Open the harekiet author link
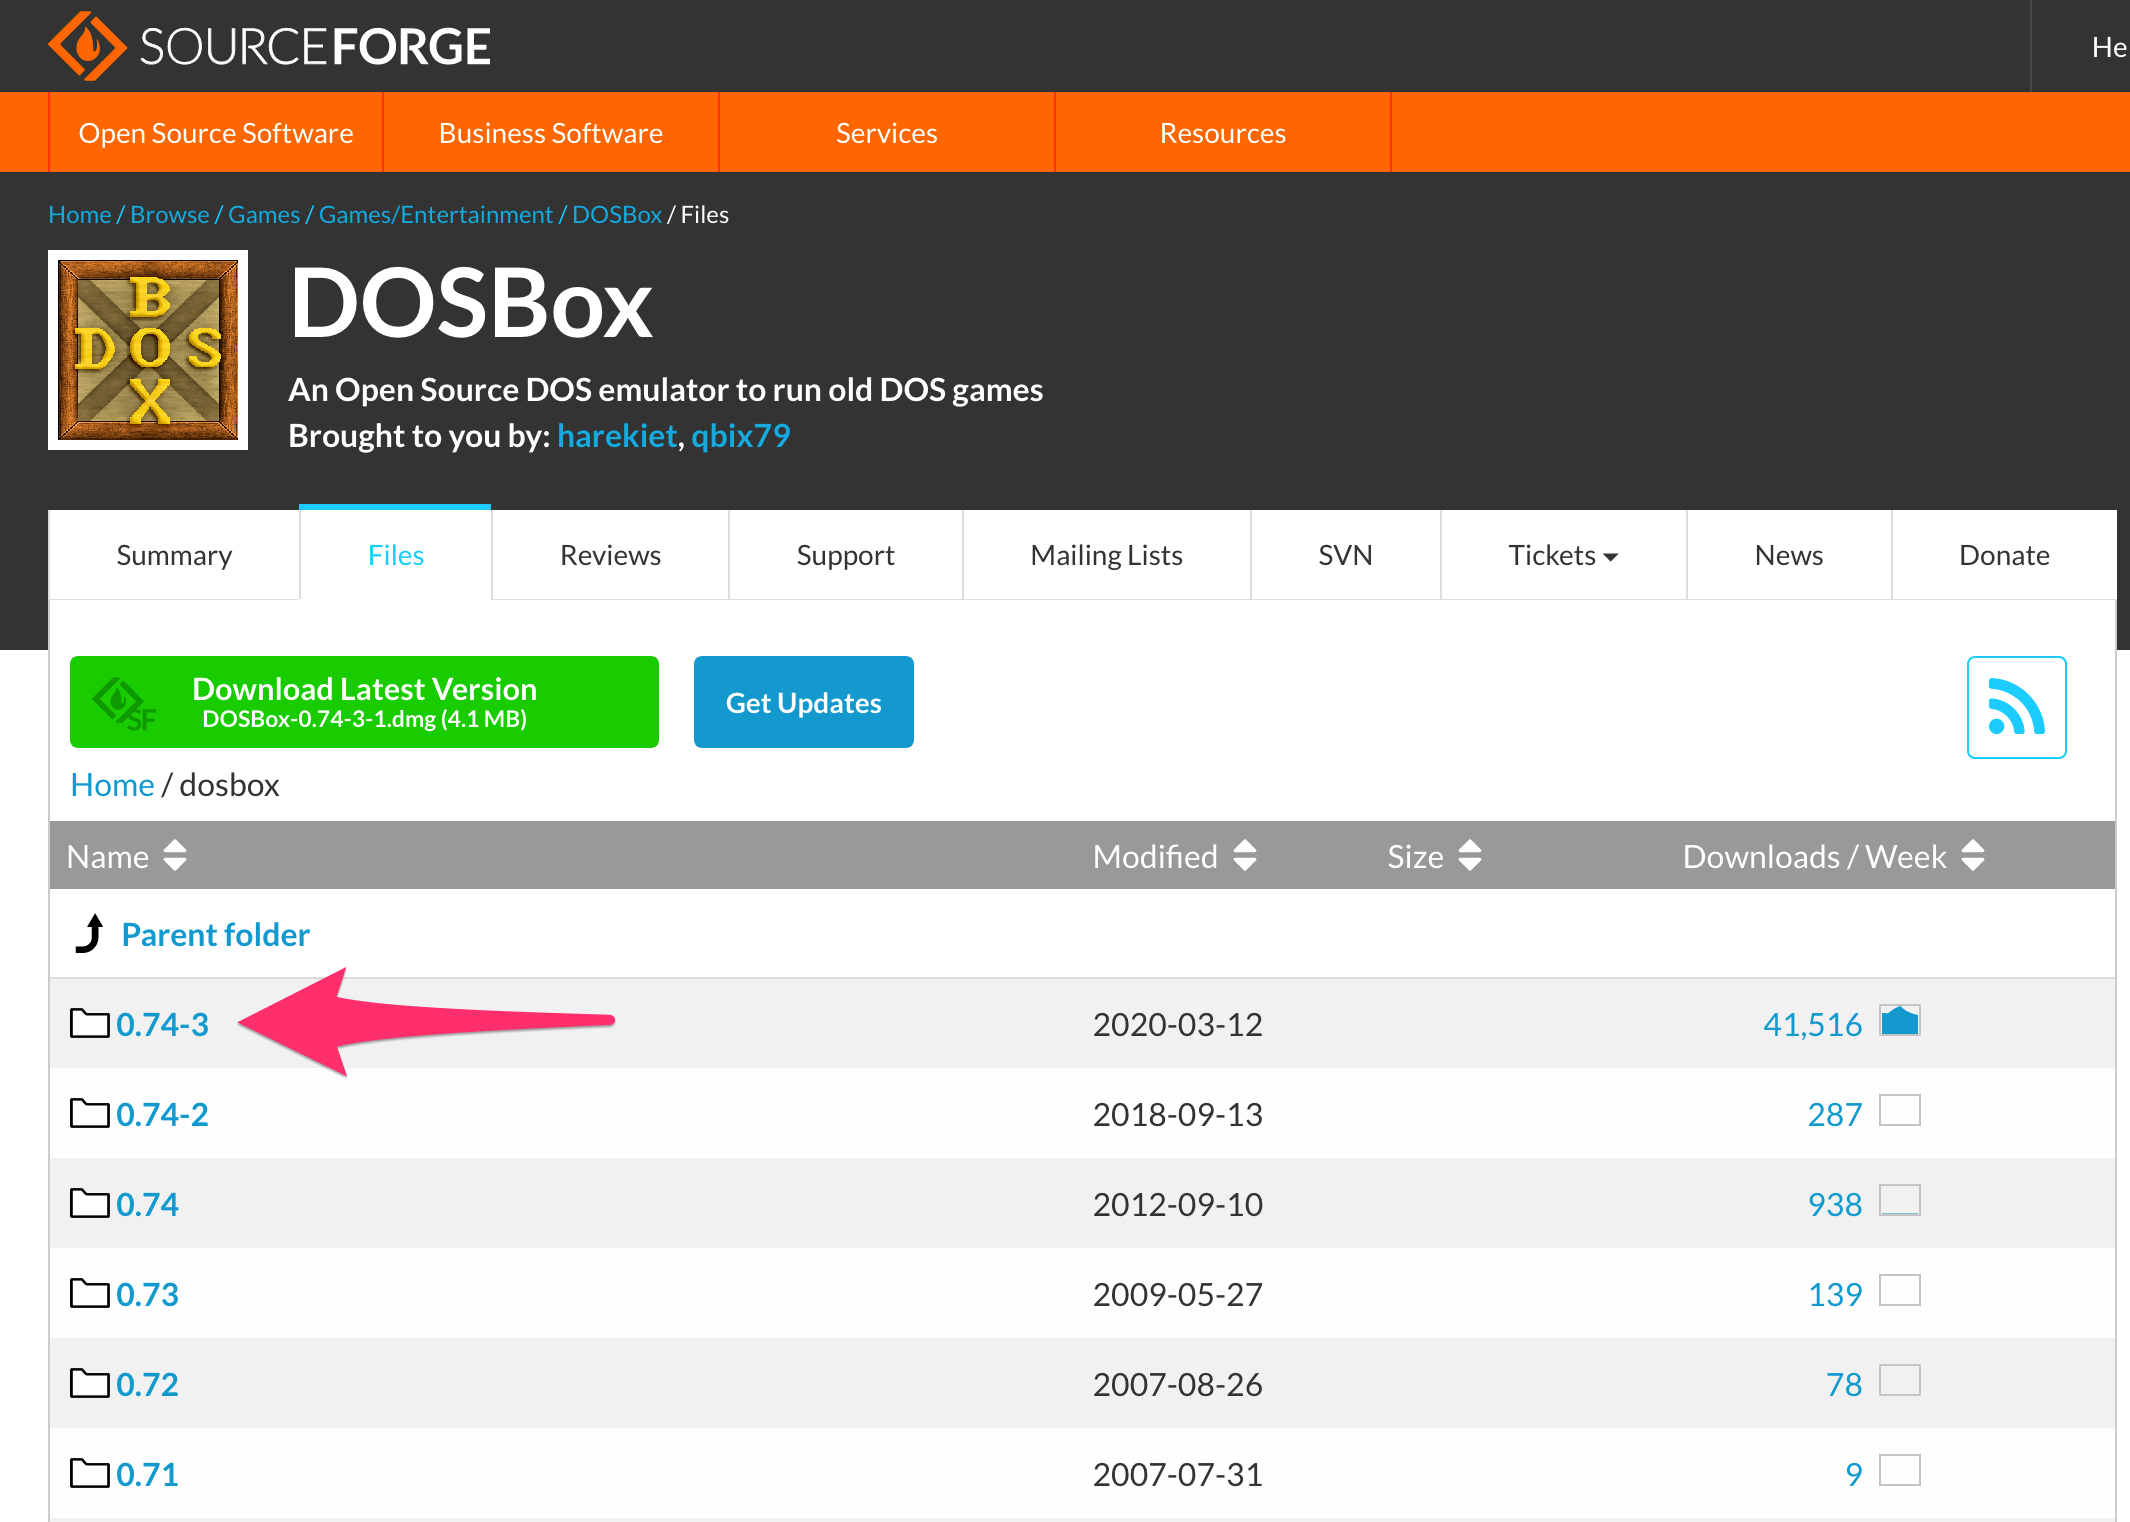The image size is (2130, 1522). pos(616,436)
